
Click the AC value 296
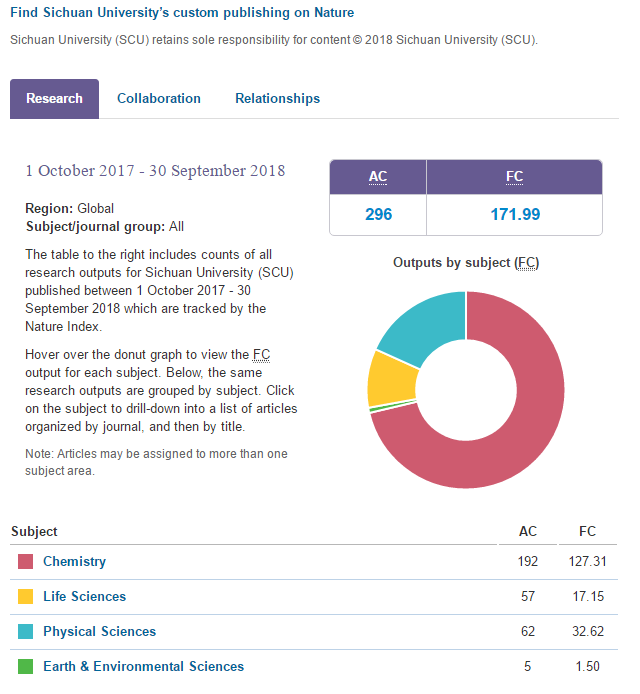point(378,215)
